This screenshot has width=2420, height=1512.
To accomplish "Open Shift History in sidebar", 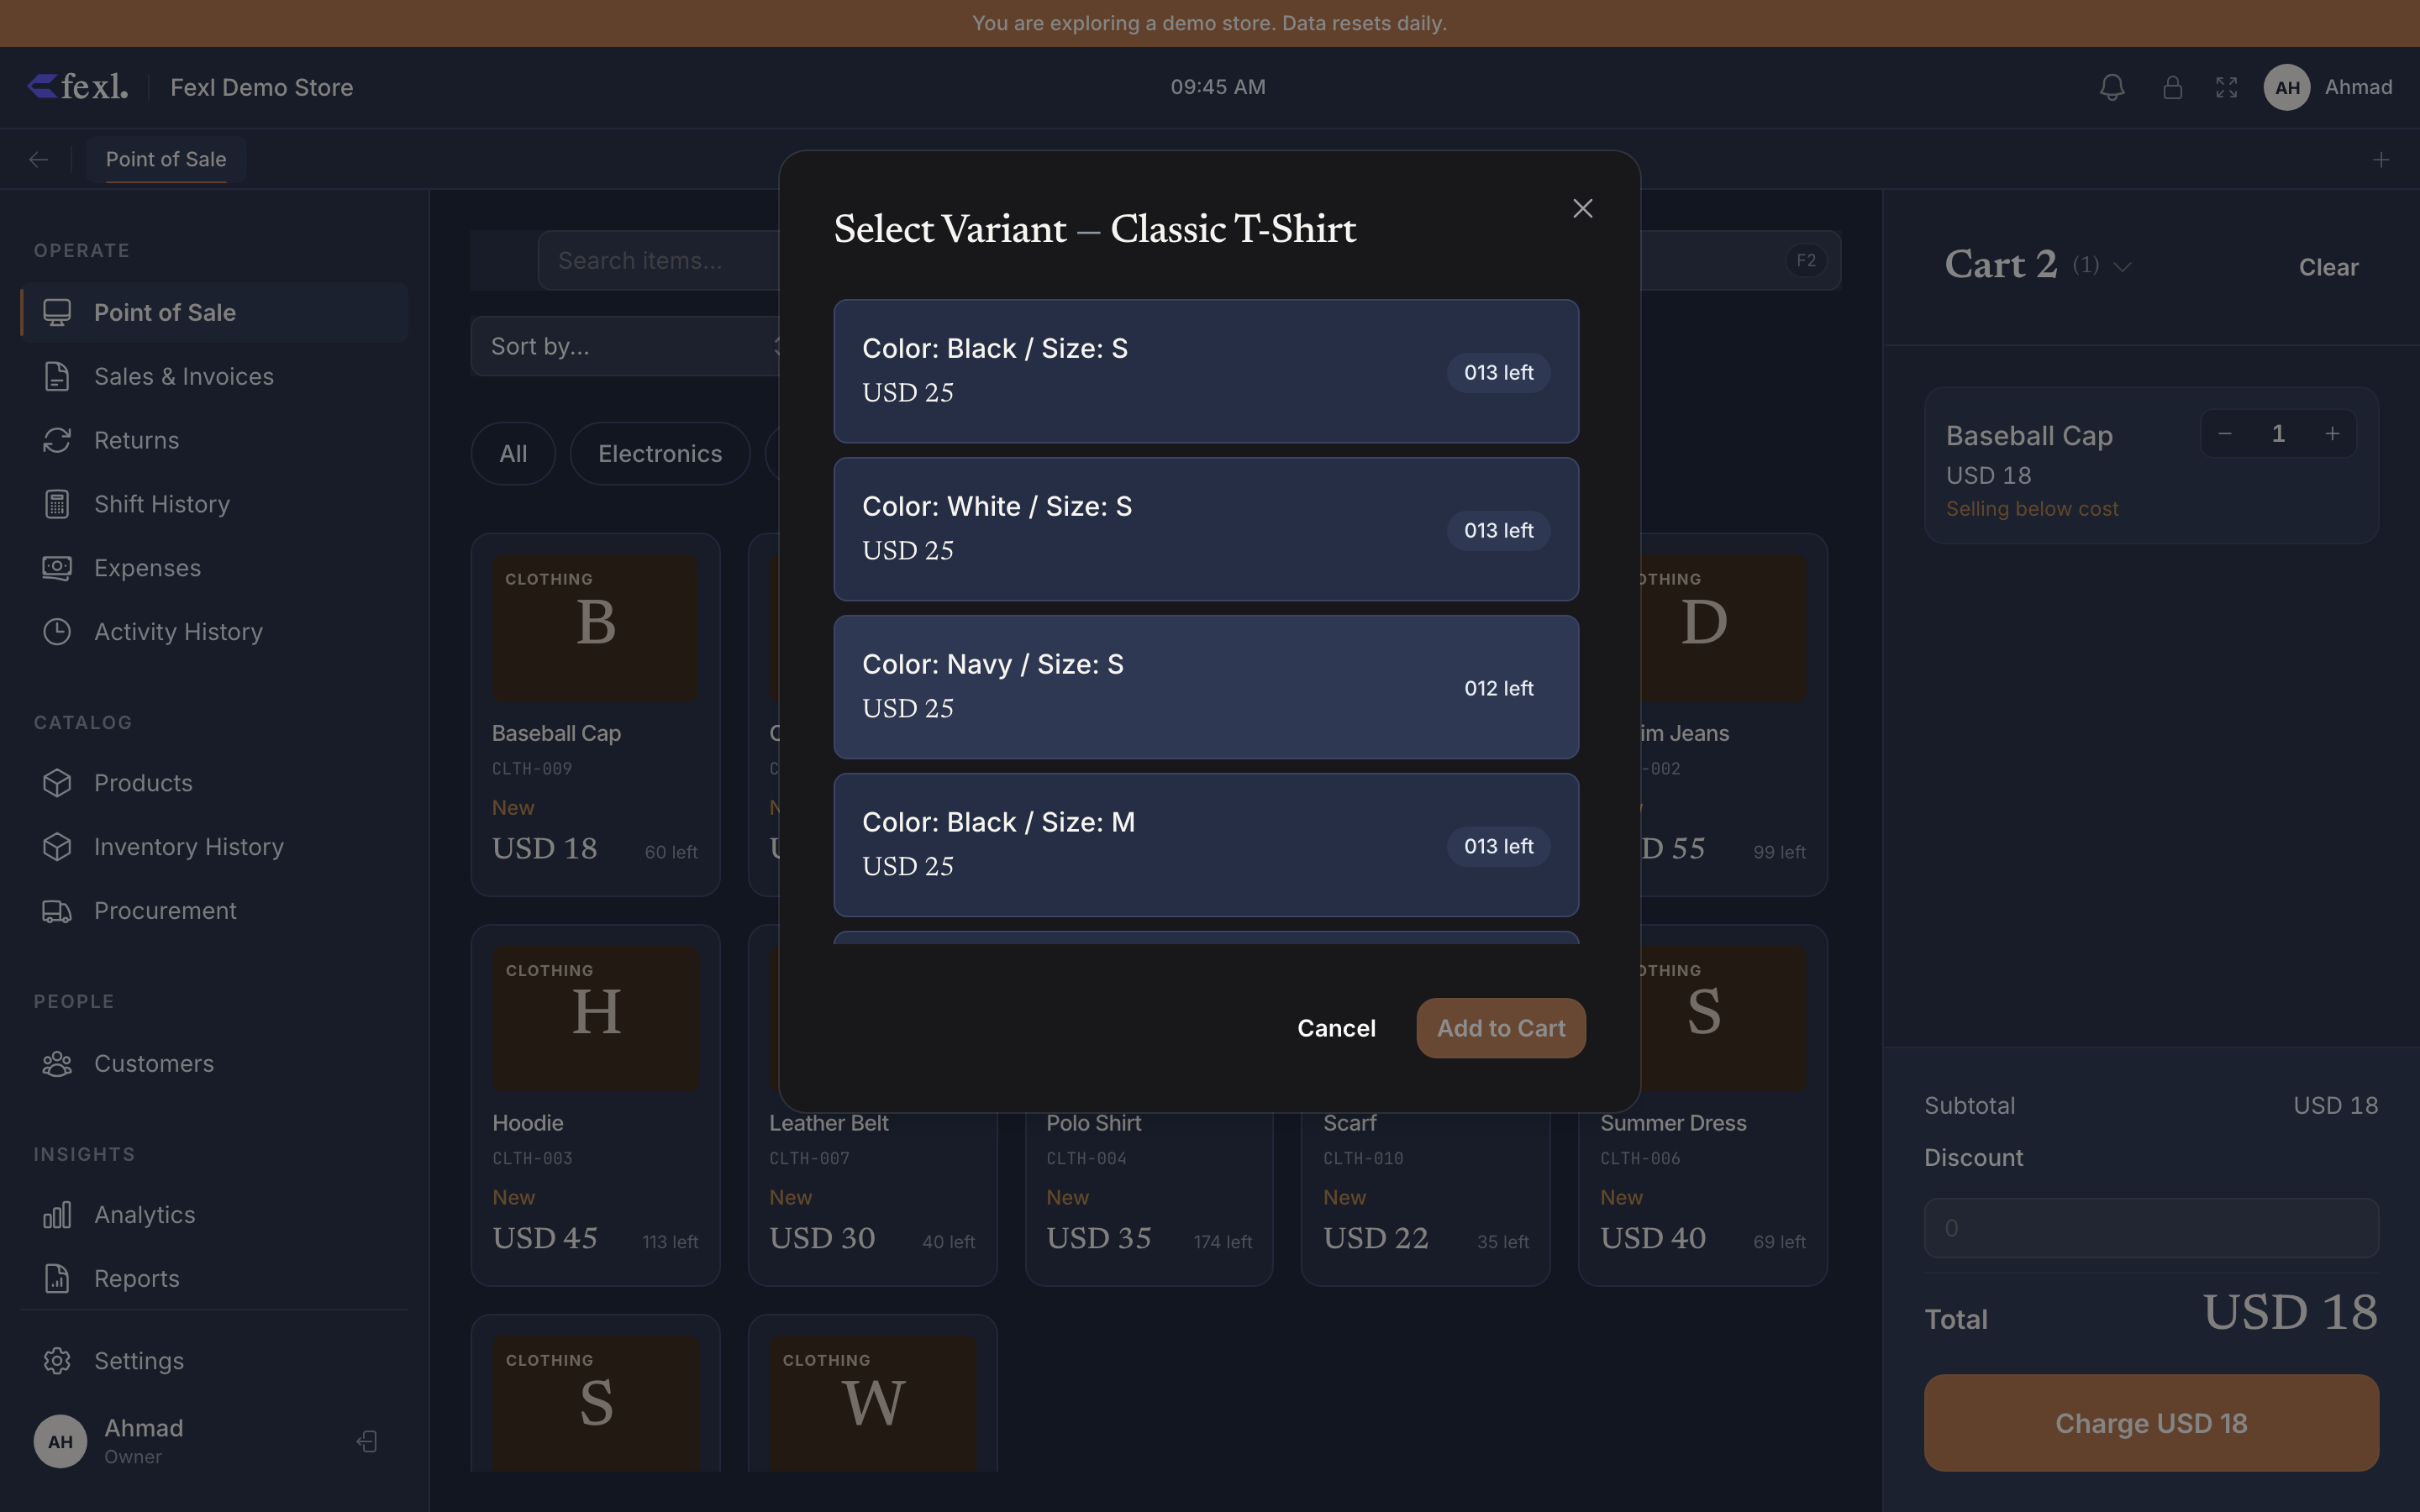I will click(x=214, y=504).
